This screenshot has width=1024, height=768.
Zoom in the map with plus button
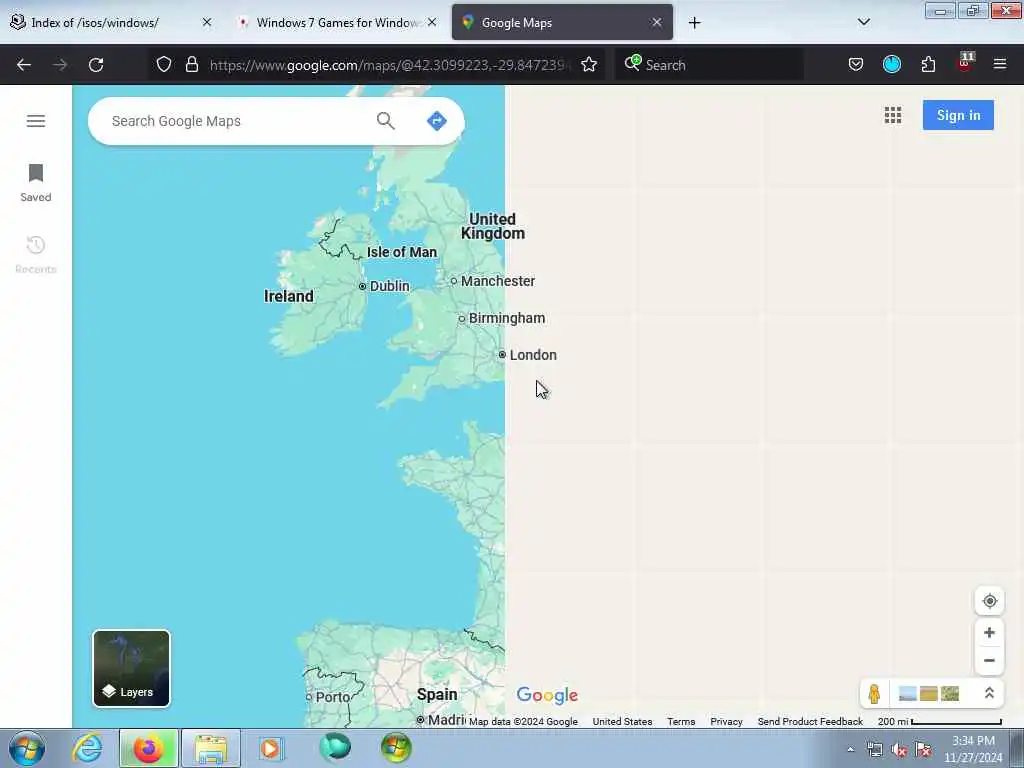[x=989, y=632]
